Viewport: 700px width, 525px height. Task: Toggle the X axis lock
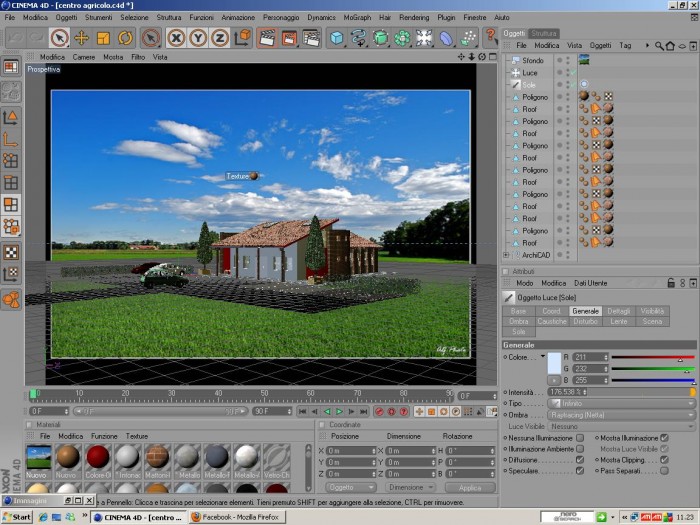176,38
